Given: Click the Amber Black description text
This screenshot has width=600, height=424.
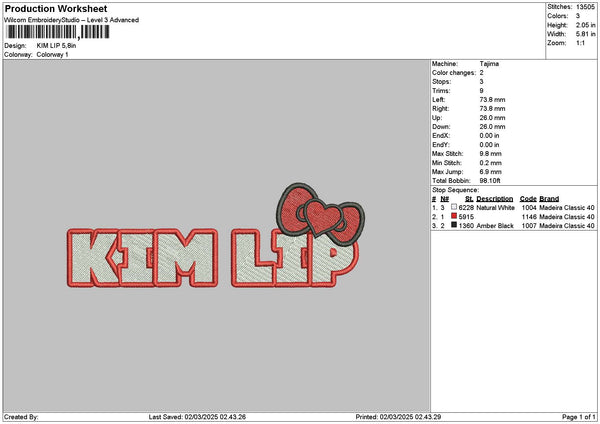Looking at the screenshot, I should 495,226.
